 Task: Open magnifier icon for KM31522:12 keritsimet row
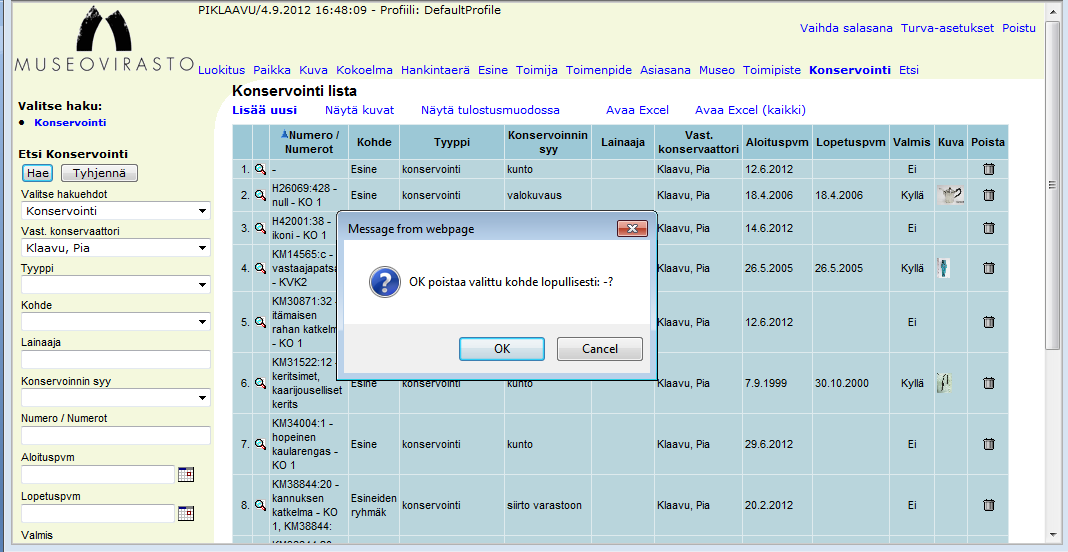tap(260, 383)
